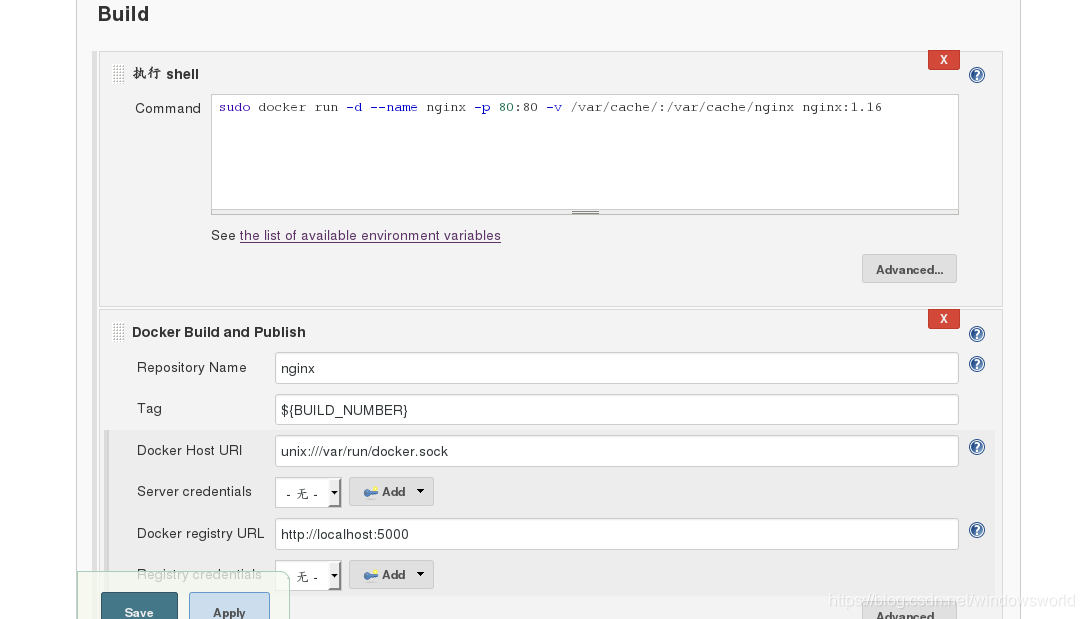Click the 'Docker Host URI' label
The width and height of the screenshot is (1084, 619).
coord(189,450)
